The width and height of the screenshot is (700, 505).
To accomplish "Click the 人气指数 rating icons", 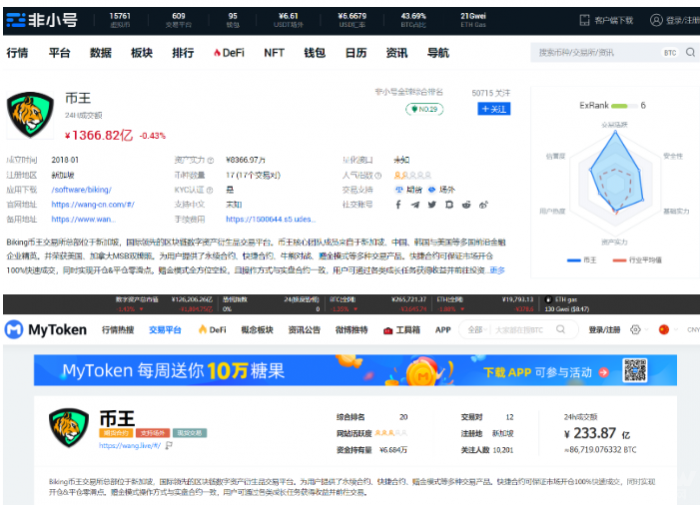I will (412, 175).
